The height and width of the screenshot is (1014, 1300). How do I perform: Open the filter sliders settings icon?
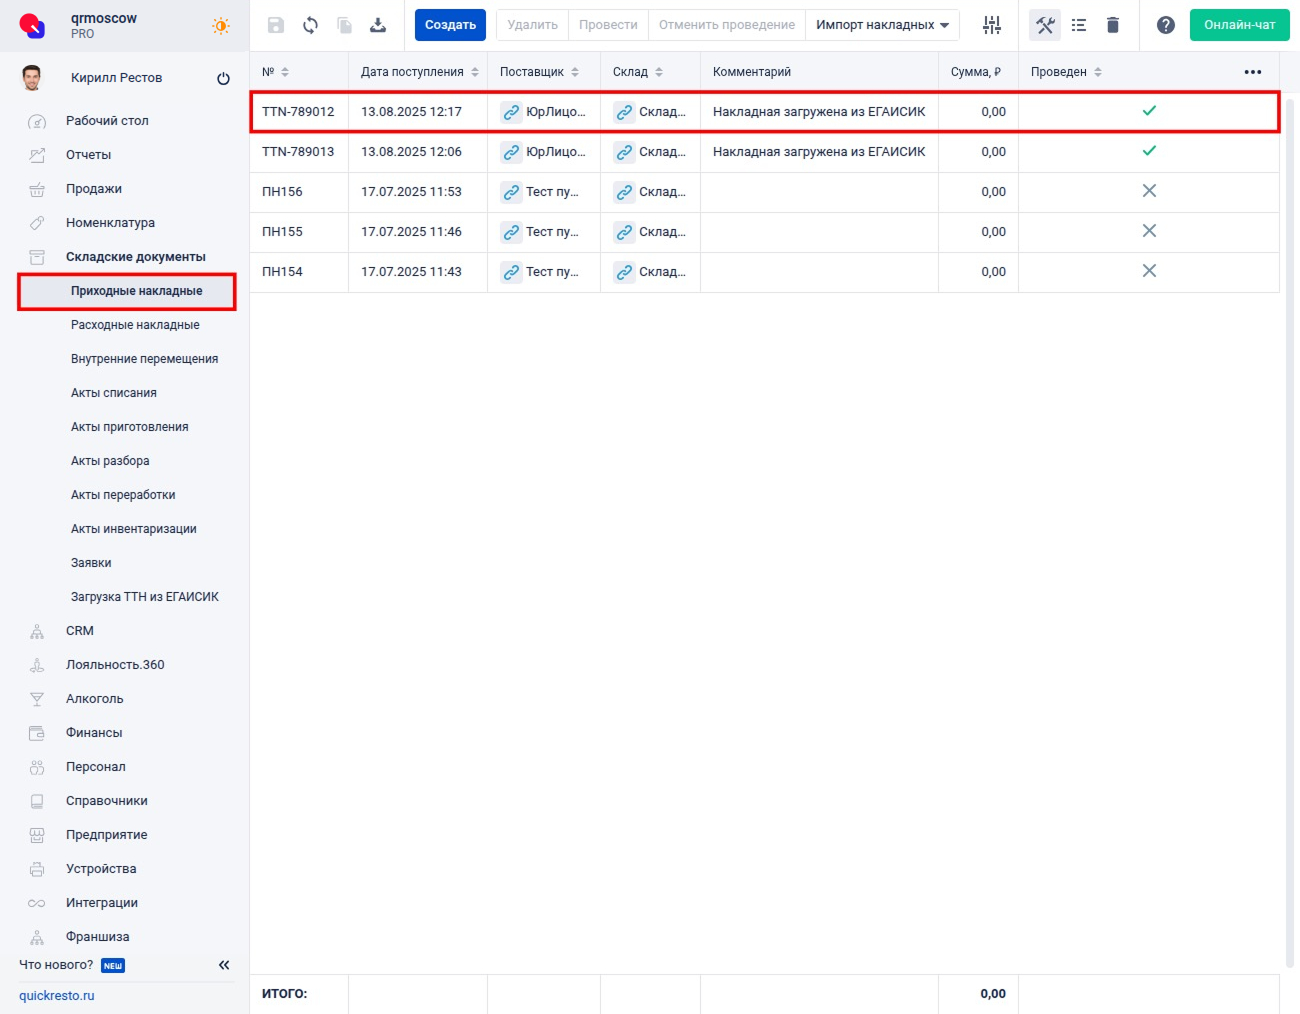click(991, 25)
